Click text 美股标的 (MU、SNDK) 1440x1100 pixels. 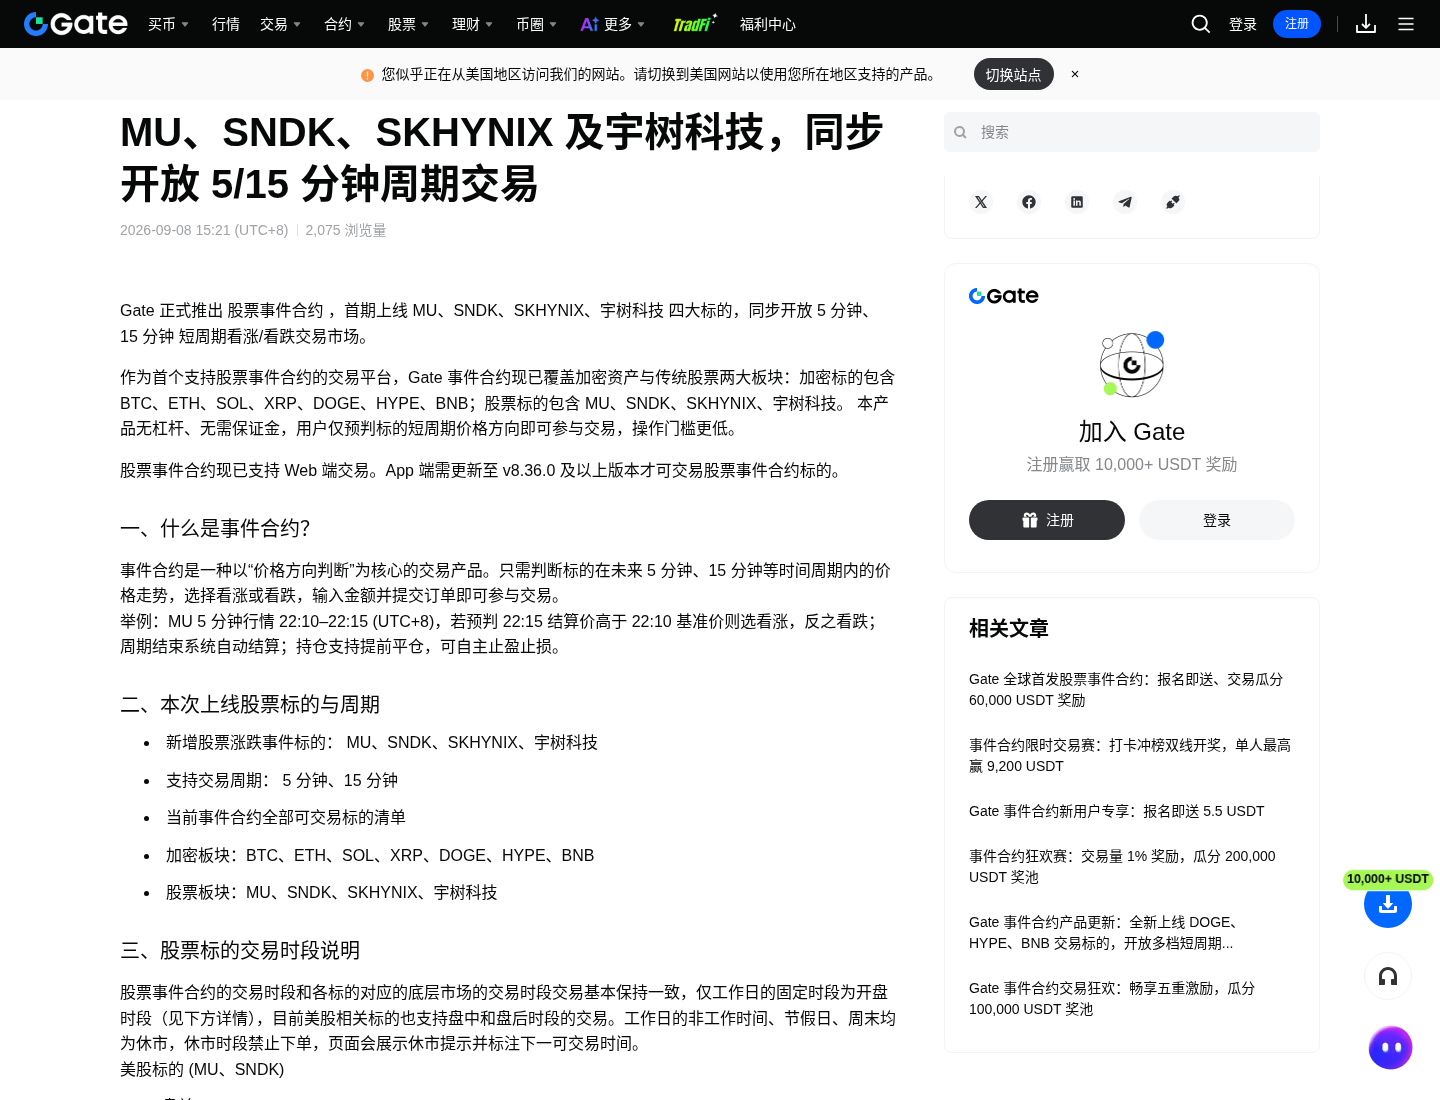pyautogui.click(x=202, y=1069)
